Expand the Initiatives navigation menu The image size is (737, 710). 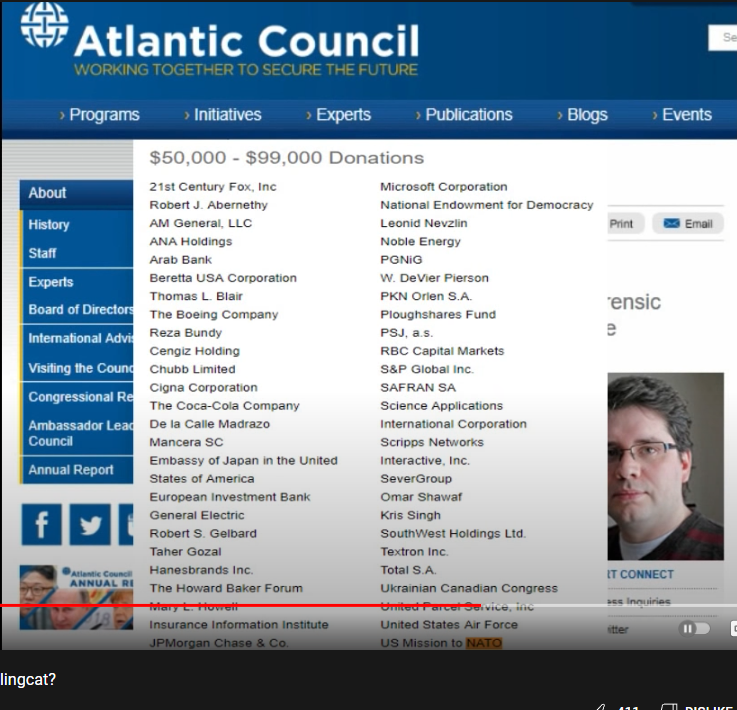pyautogui.click(x=226, y=115)
